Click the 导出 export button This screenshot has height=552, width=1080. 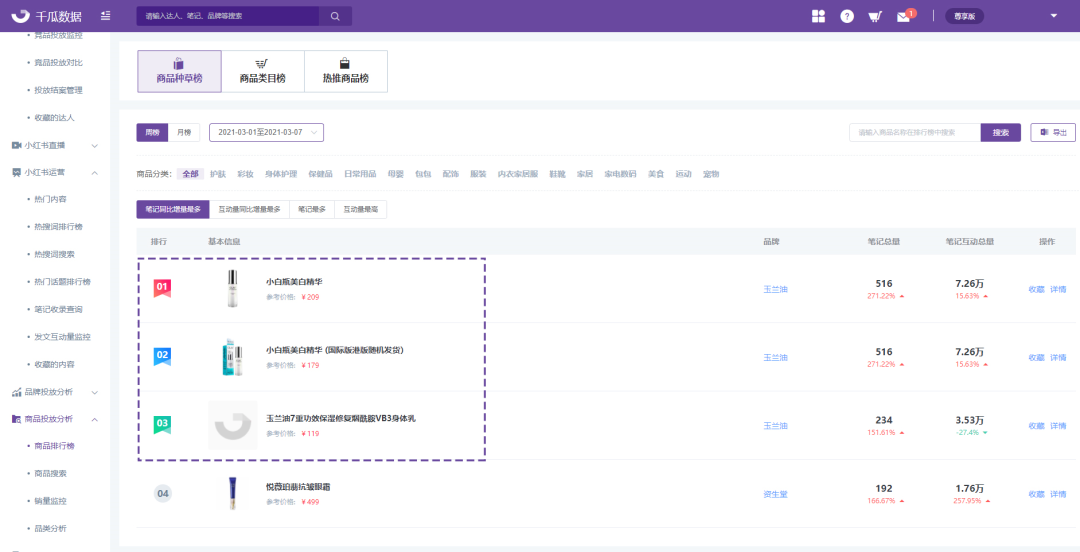coord(1052,132)
